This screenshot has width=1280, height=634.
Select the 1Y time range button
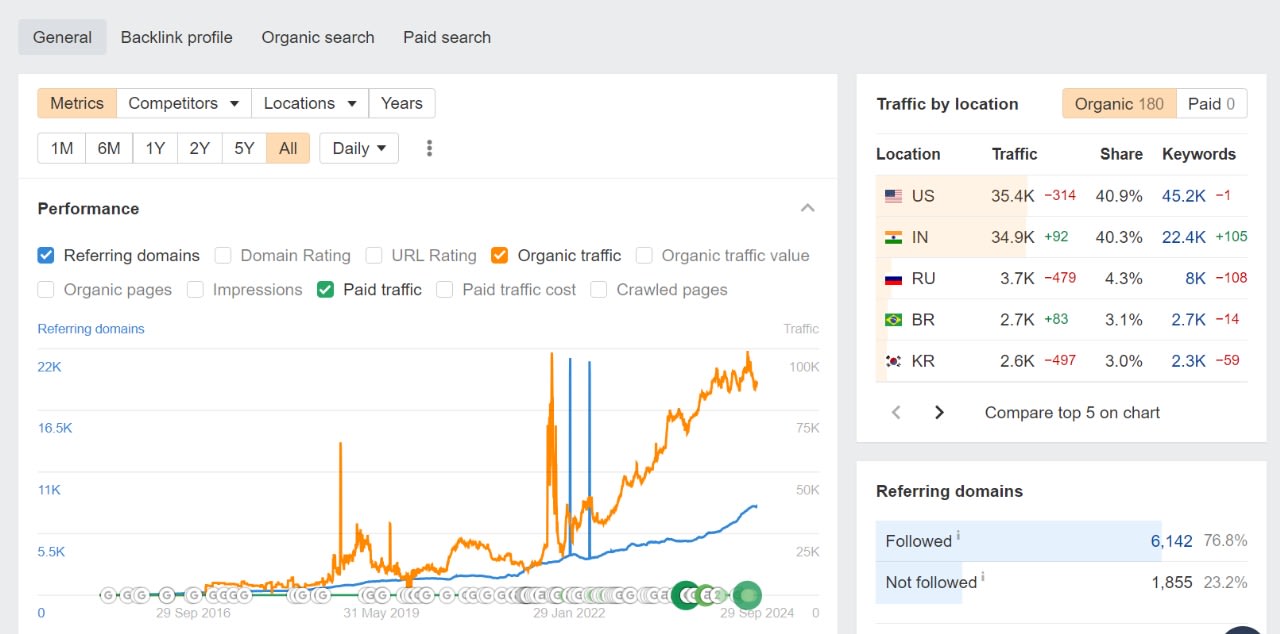click(155, 148)
